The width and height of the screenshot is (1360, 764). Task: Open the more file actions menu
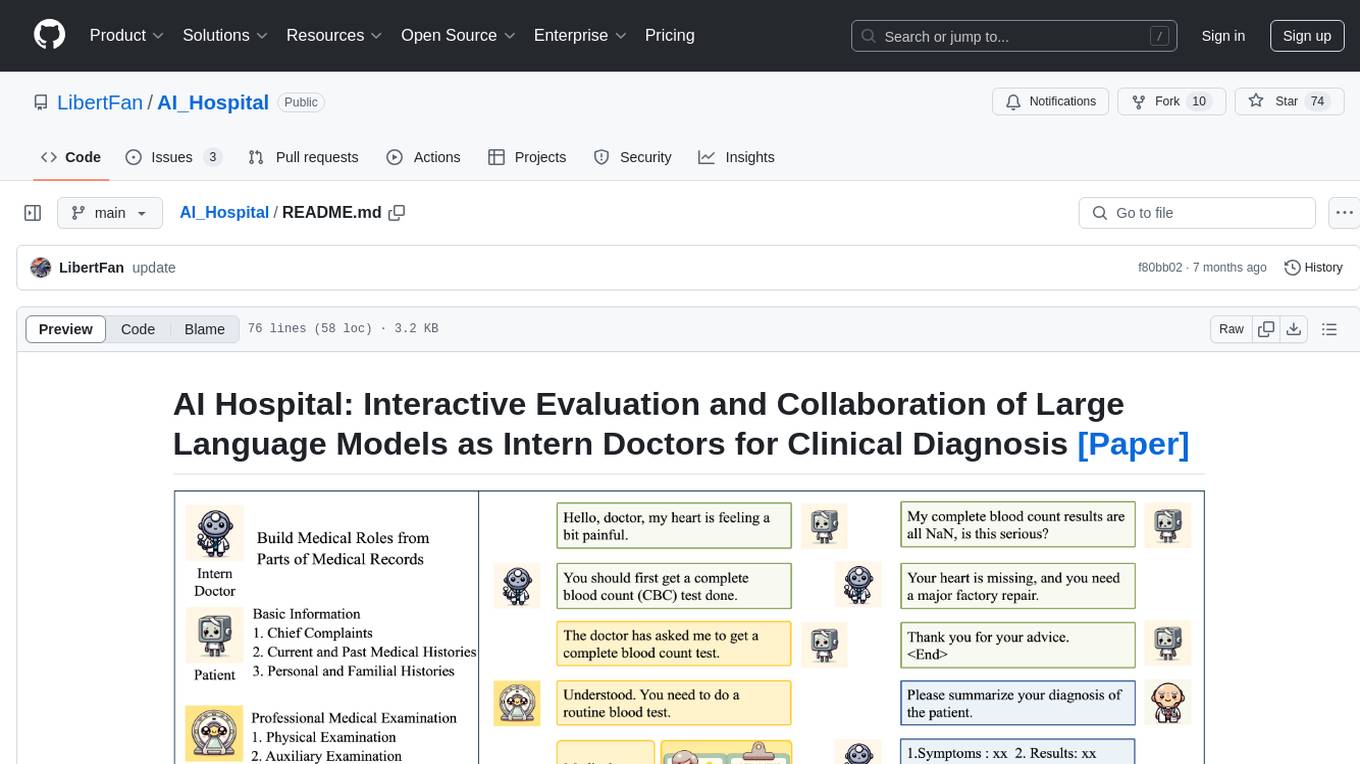pos(1344,213)
